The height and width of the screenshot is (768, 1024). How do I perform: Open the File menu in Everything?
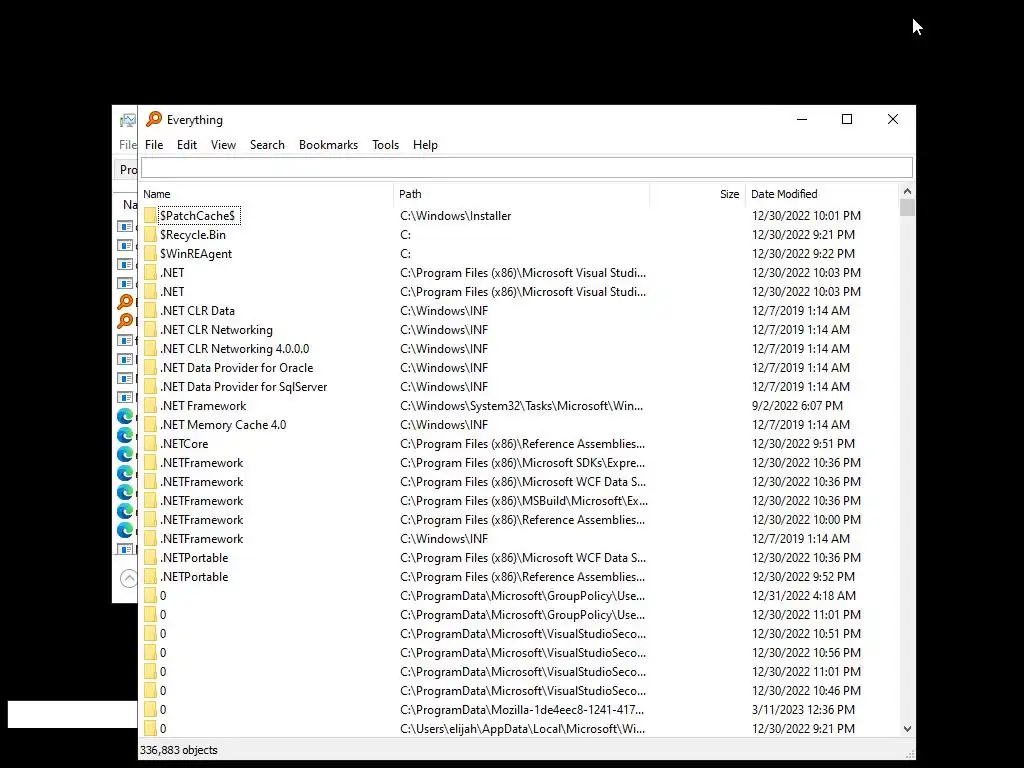tap(154, 145)
